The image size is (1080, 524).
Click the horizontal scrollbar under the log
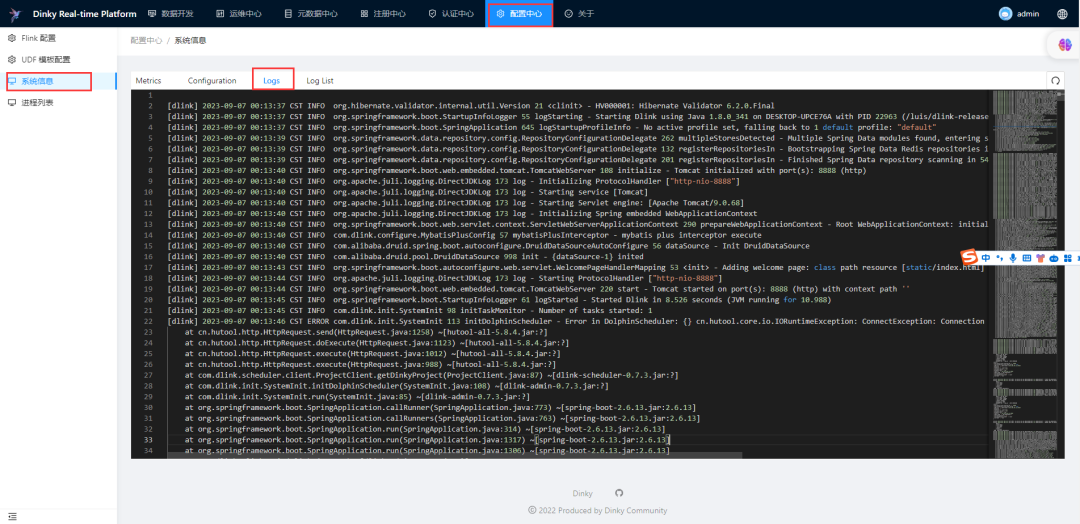454,455
